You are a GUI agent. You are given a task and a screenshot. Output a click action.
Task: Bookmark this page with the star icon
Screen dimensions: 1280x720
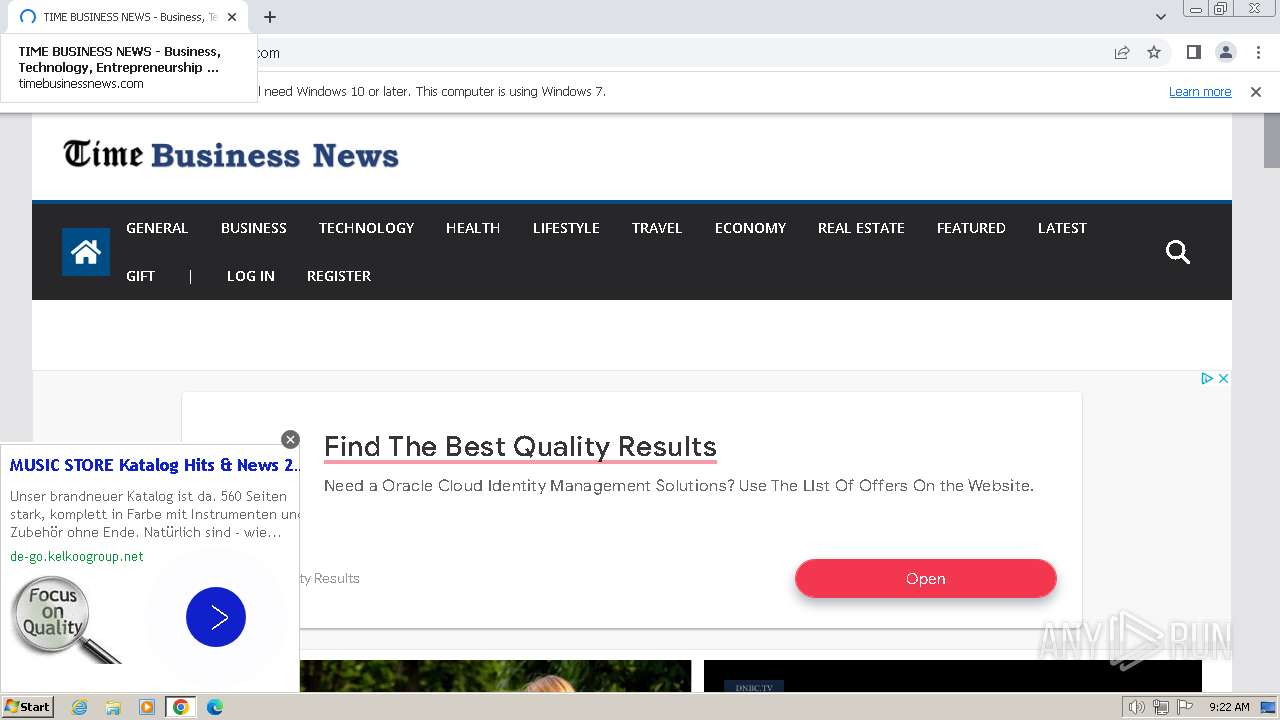point(1154,52)
